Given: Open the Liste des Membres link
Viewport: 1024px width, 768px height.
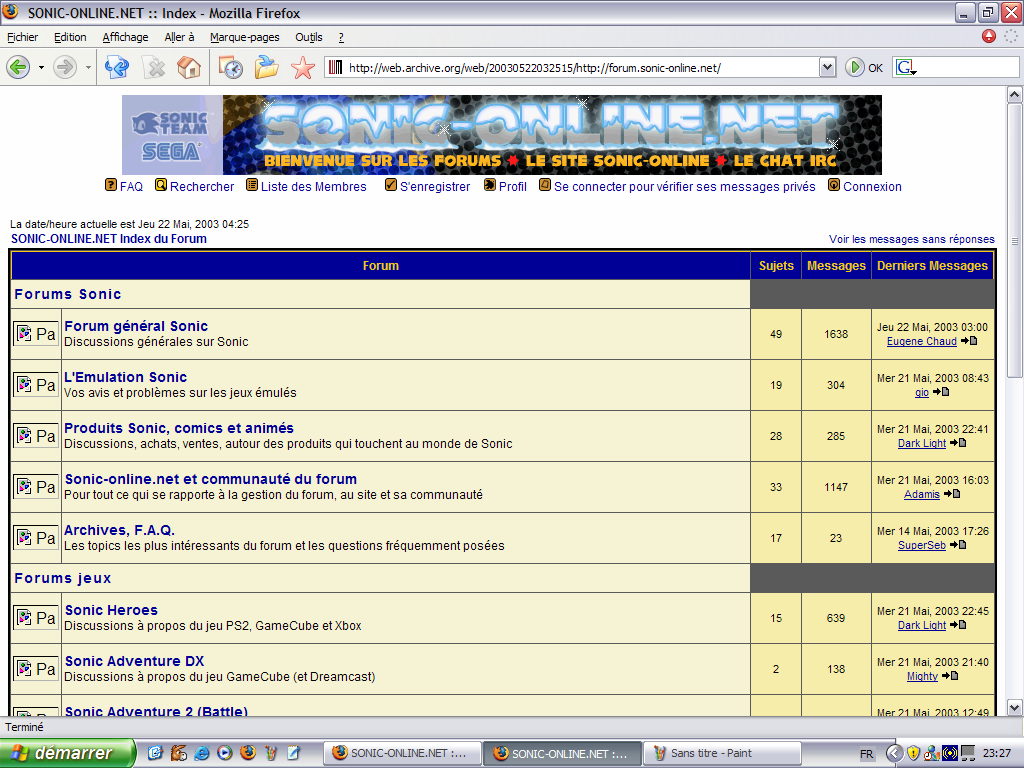Looking at the screenshot, I should 313,186.
